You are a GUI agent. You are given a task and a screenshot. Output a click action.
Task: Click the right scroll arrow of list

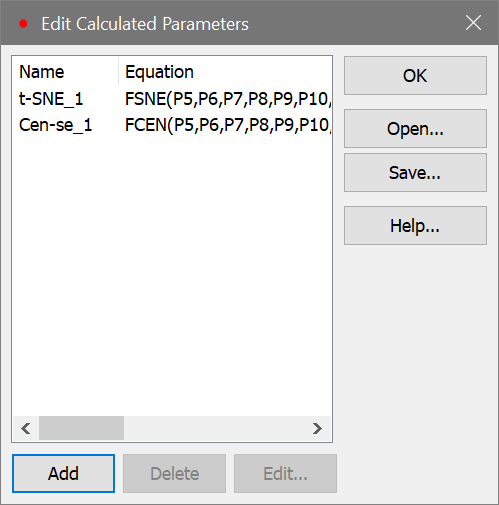318,428
